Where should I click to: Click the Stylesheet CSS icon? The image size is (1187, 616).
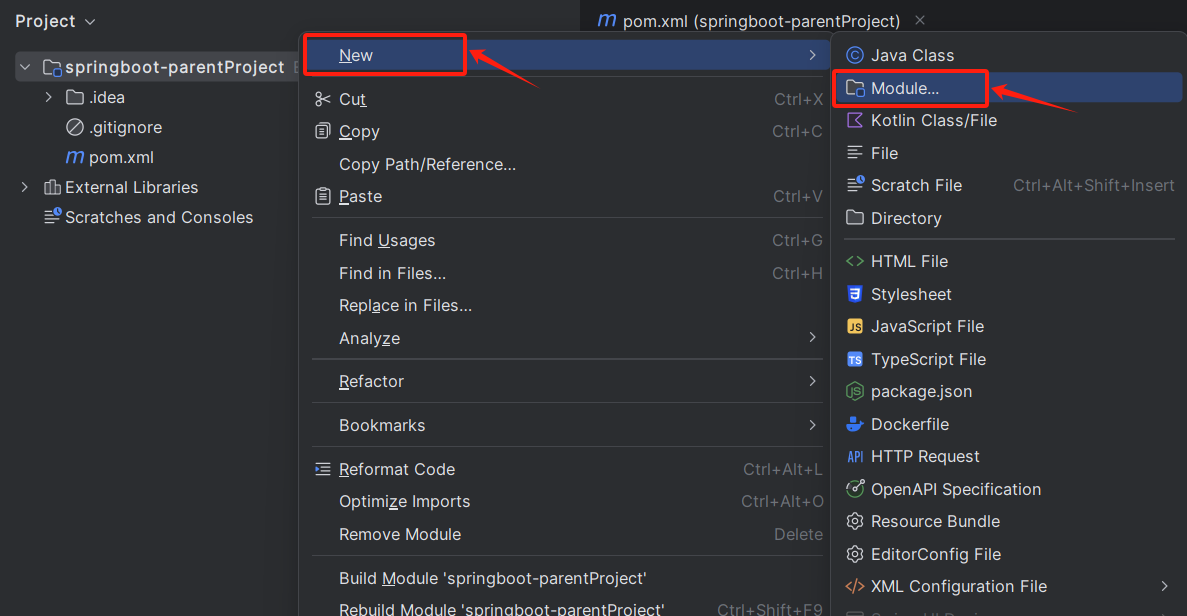click(x=855, y=294)
